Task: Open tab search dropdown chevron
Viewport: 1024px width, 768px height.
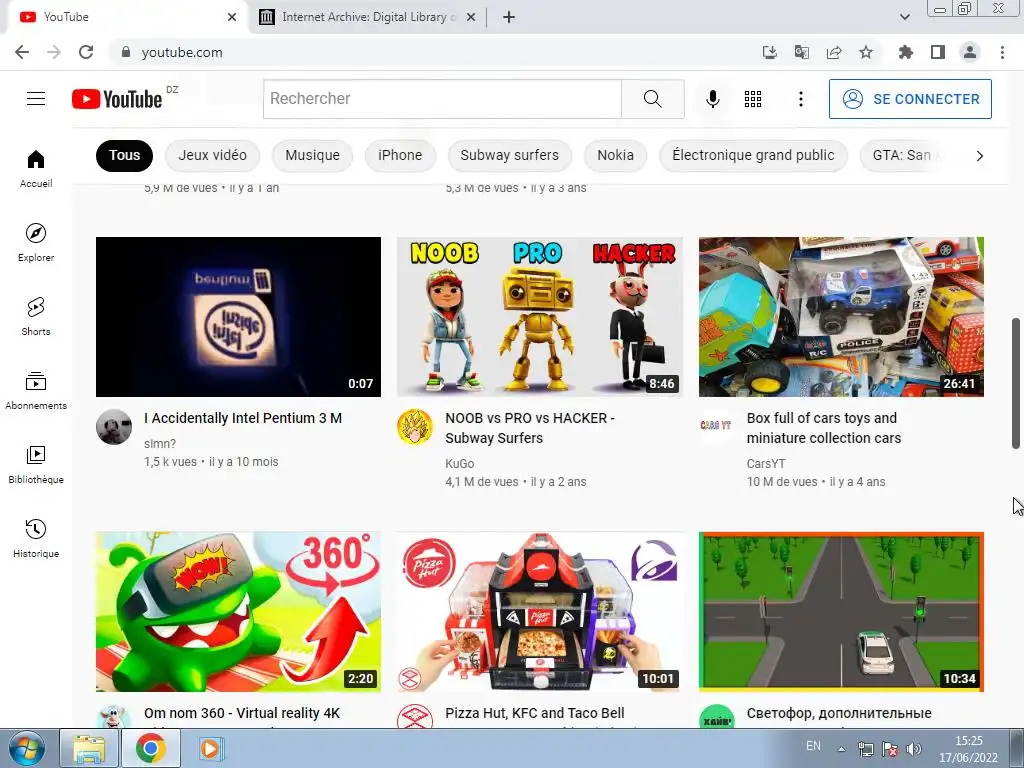Action: [x=905, y=17]
